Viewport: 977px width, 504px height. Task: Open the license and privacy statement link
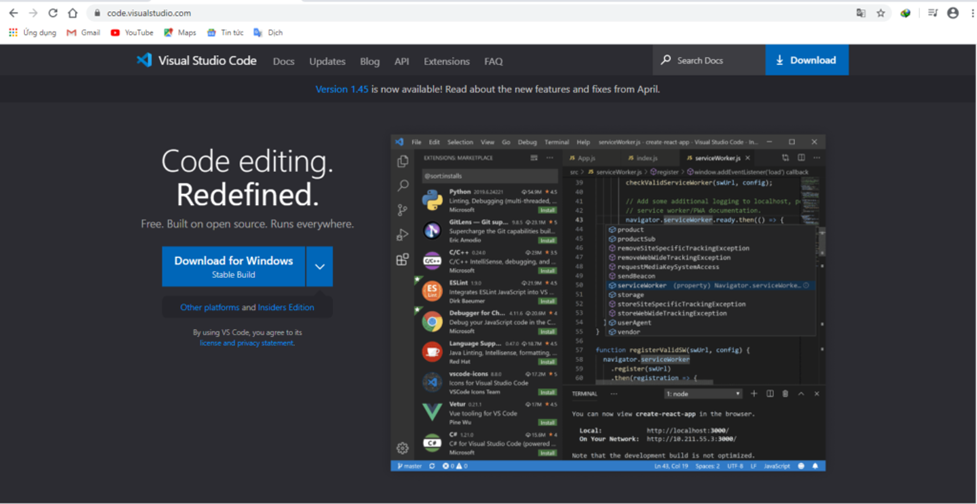pyautogui.click(x=247, y=343)
